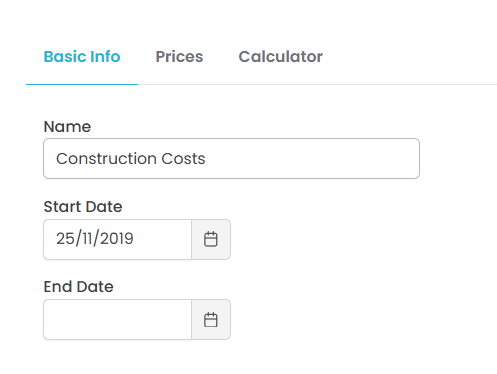The width and height of the screenshot is (497, 374).
Task: Click the day 25 in Start Date
Action: pos(65,239)
